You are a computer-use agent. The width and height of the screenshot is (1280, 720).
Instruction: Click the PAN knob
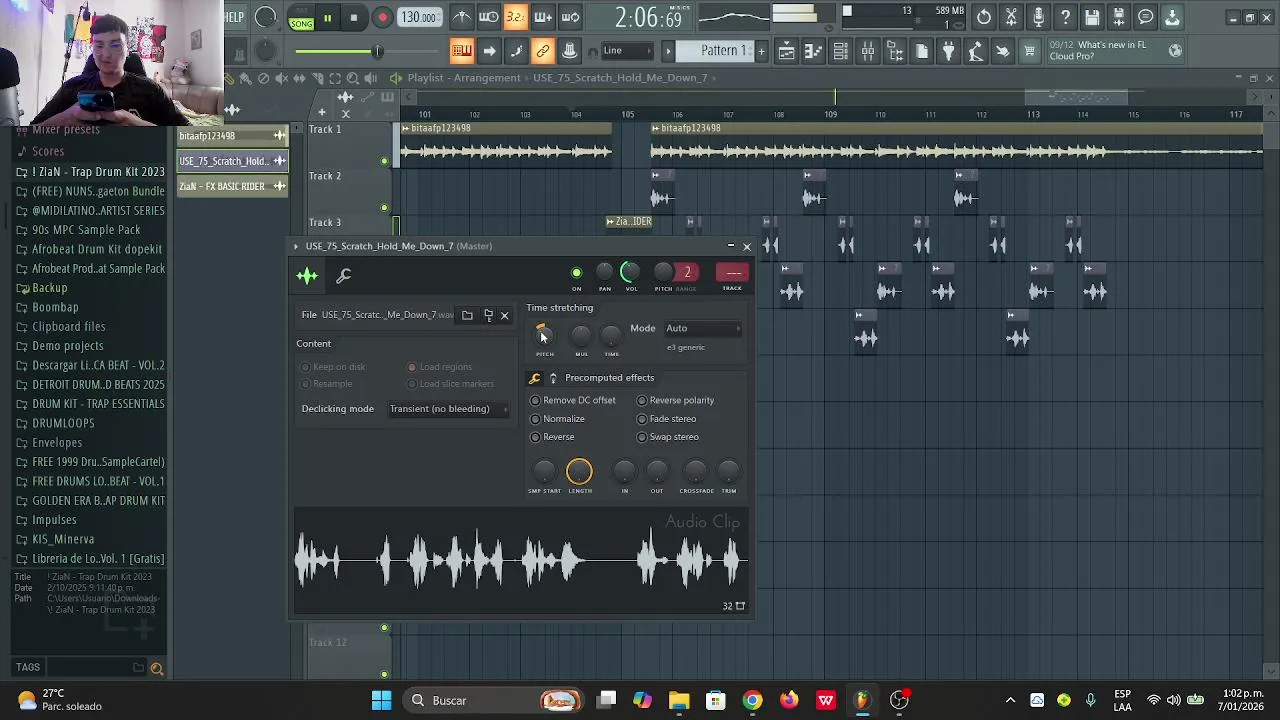[604, 272]
